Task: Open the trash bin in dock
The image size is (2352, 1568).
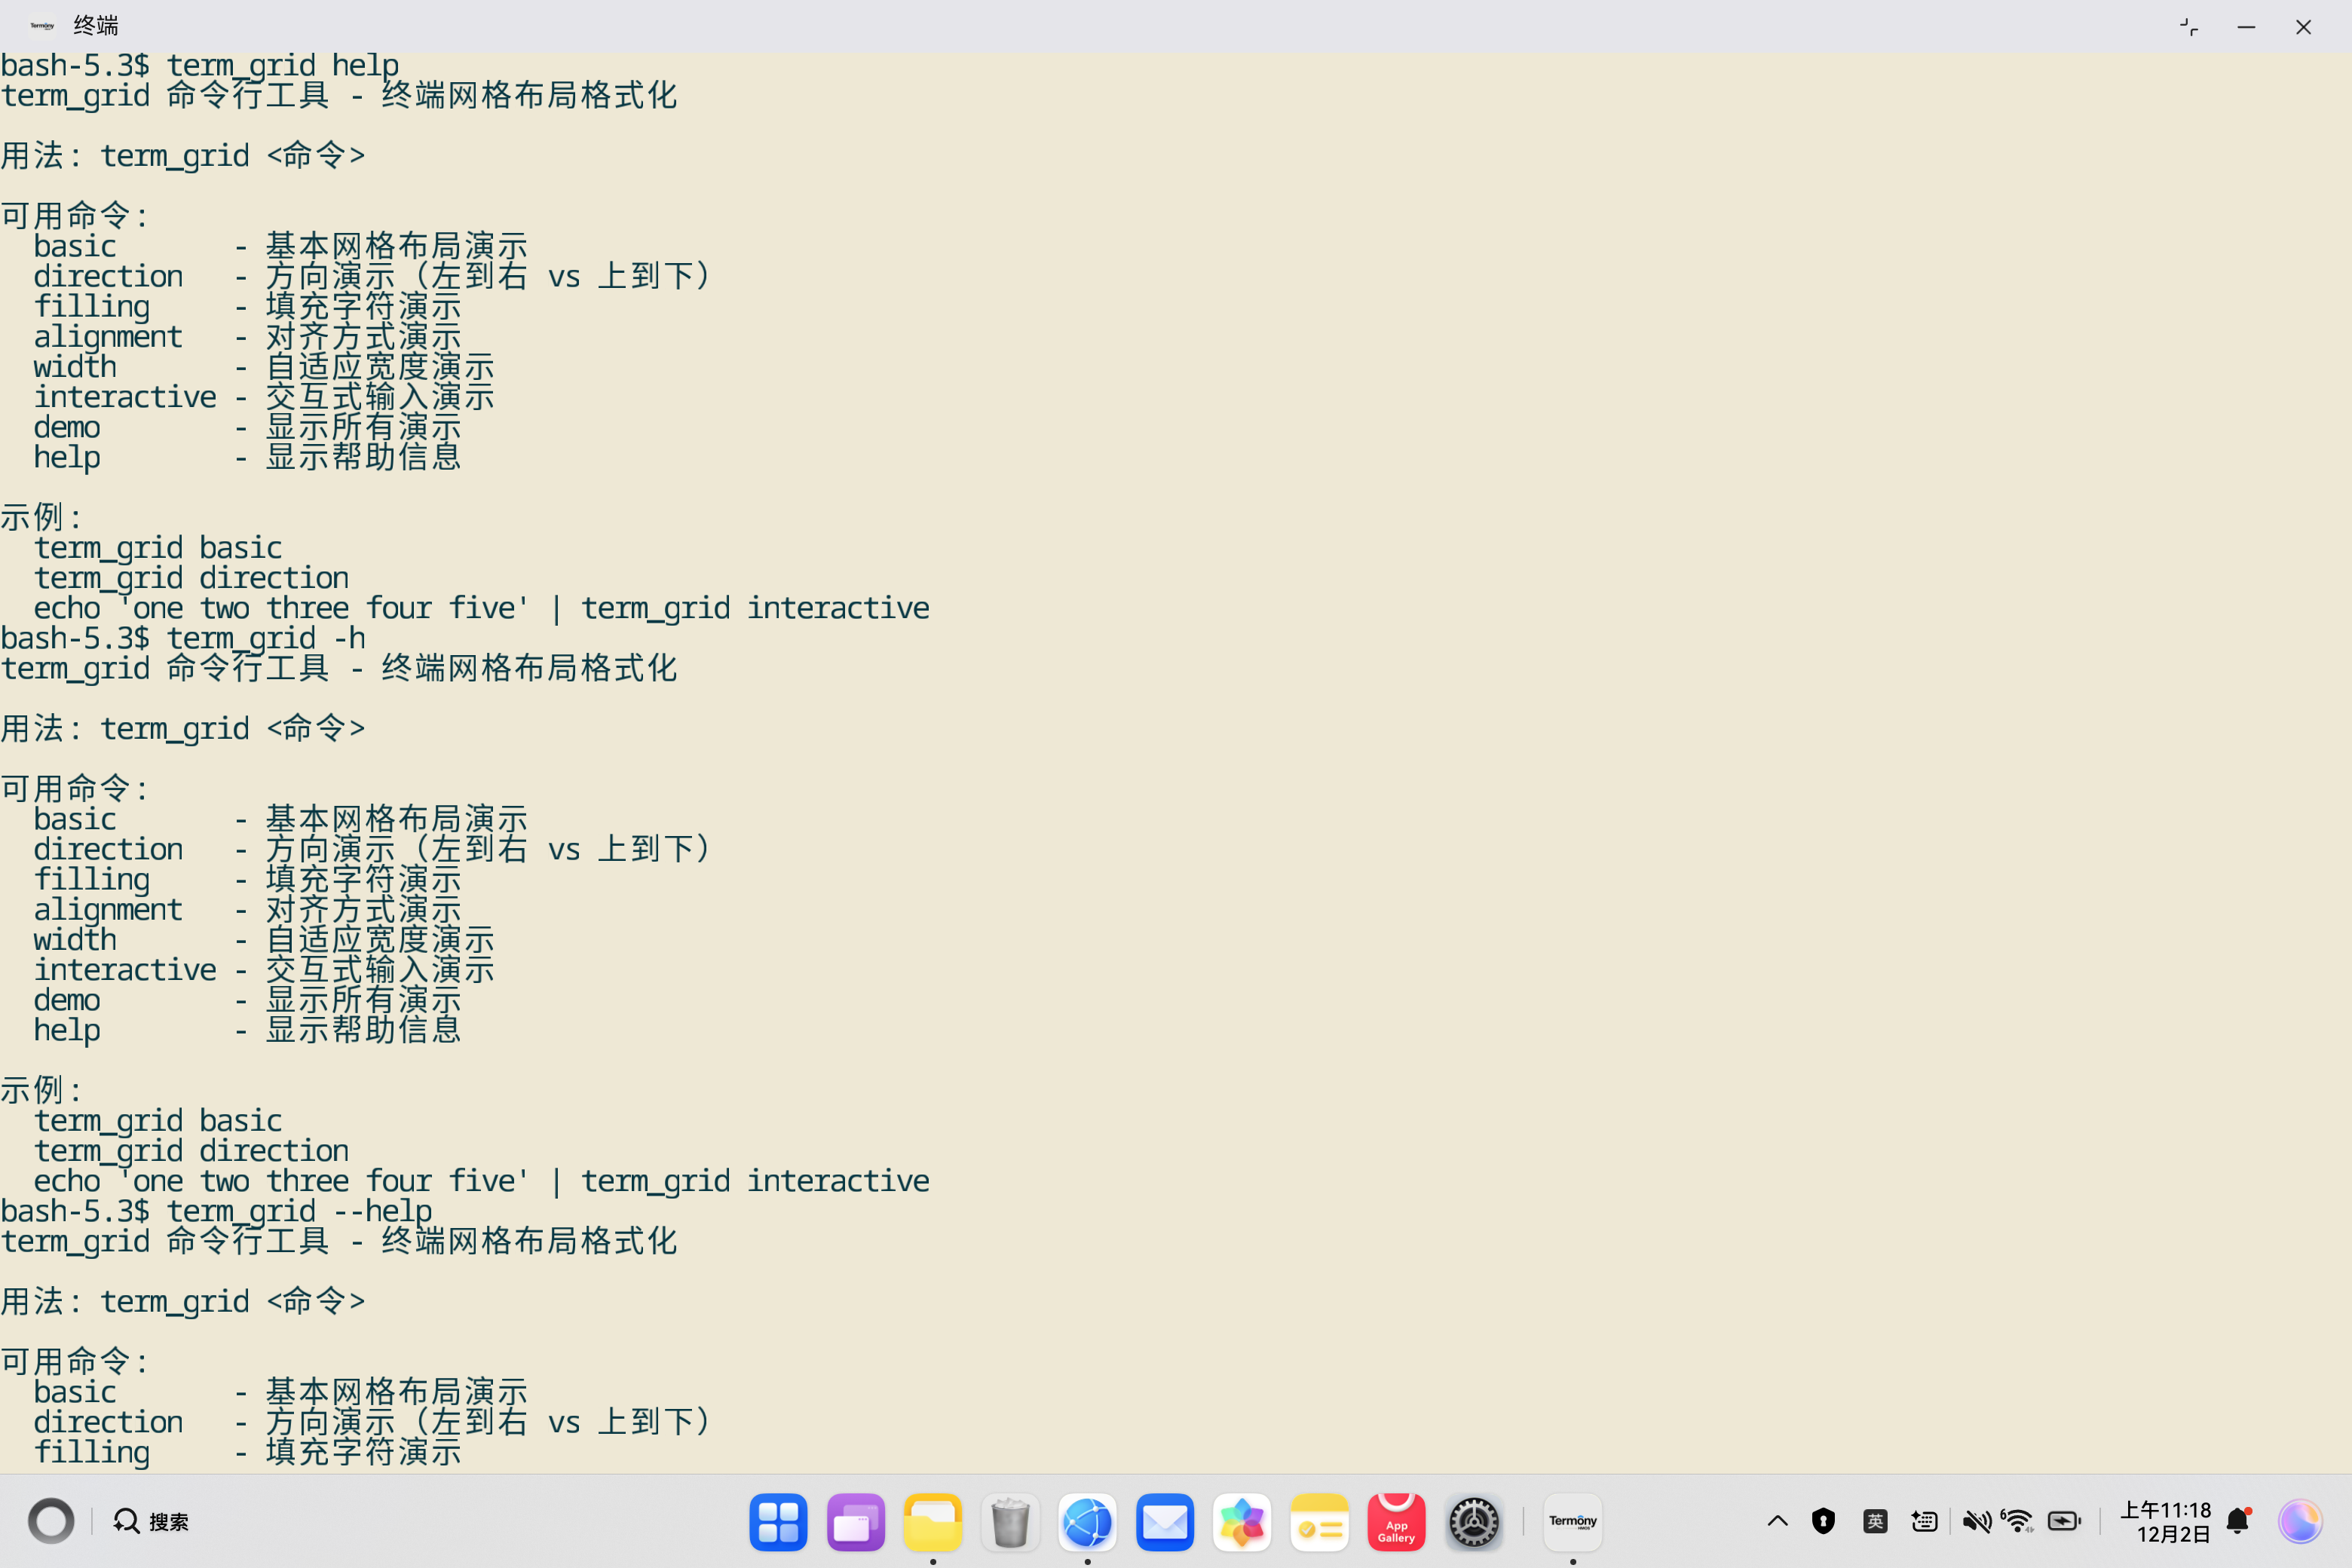Action: 1010,1522
